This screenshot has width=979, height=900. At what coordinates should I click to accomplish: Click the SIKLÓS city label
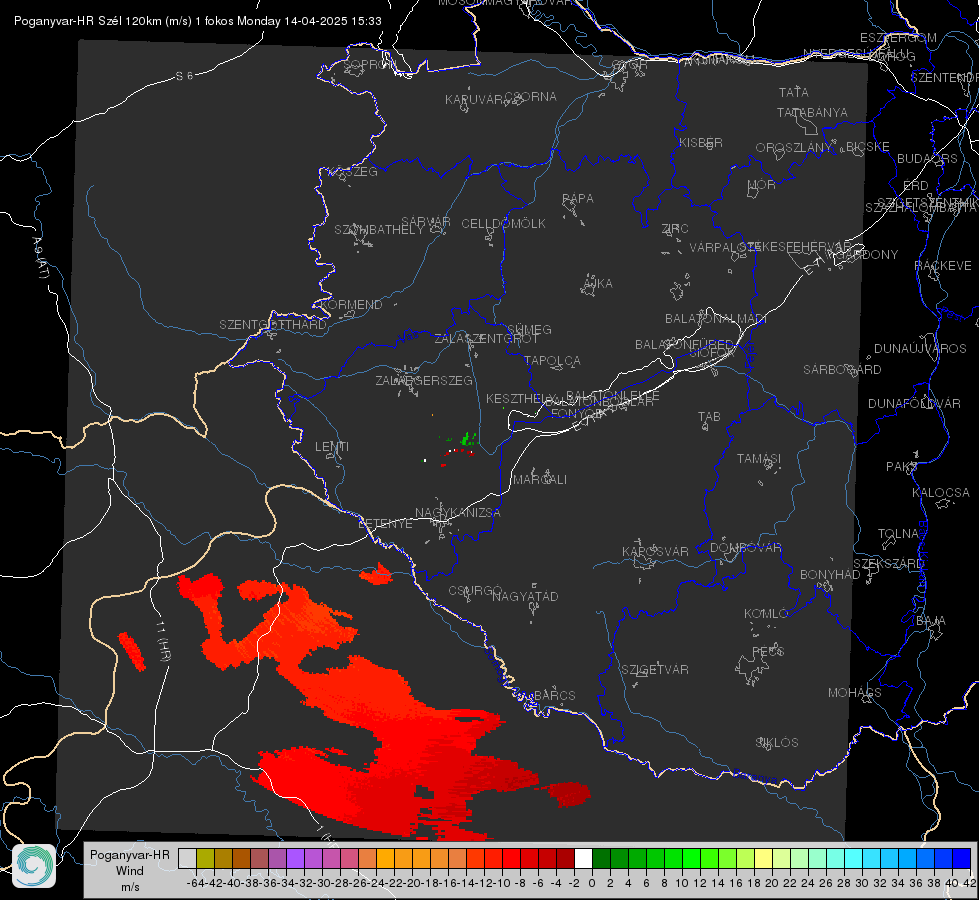[x=777, y=743]
